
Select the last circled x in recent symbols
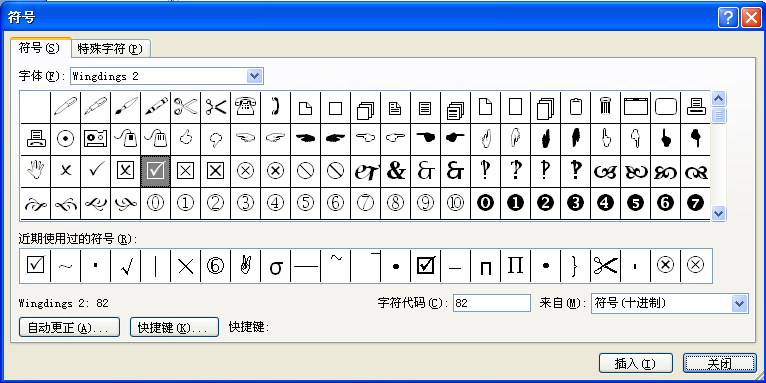[695, 266]
